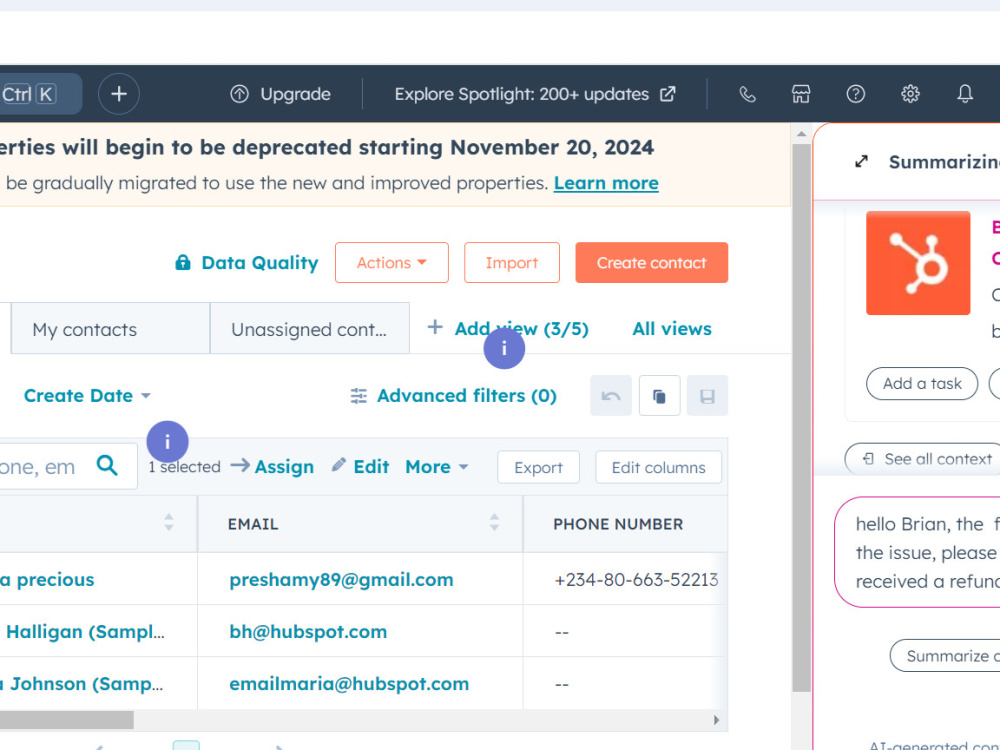Click the external link icon beside Spotlight
This screenshot has height=750, width=1000.
click(x=668, y=94)
